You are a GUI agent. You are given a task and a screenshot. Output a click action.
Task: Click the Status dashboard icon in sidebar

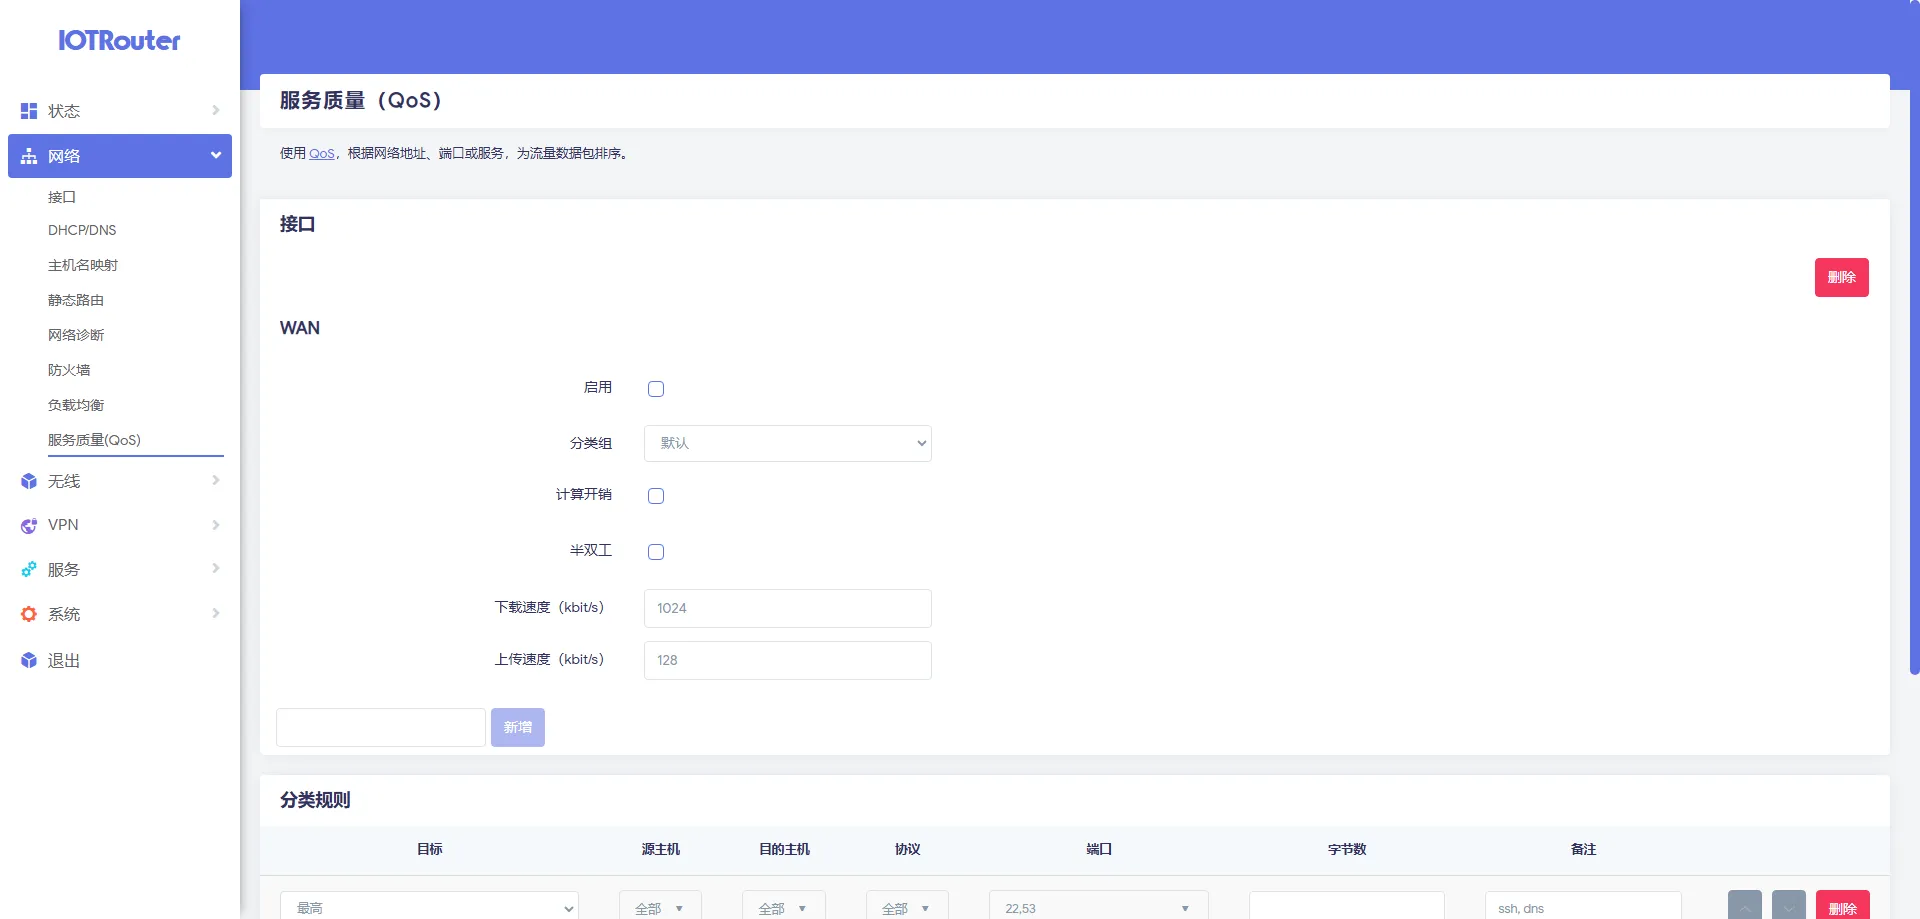(29, 111)
